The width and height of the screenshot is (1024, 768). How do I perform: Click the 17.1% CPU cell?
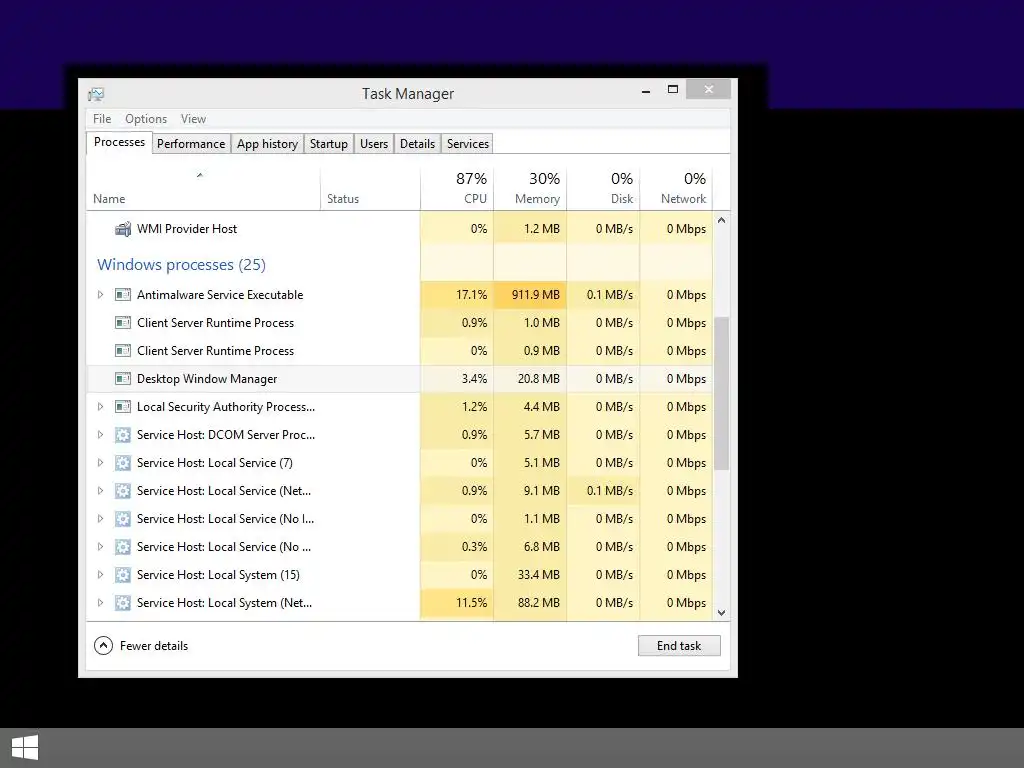pyautogui.click(x=457, y=295)
